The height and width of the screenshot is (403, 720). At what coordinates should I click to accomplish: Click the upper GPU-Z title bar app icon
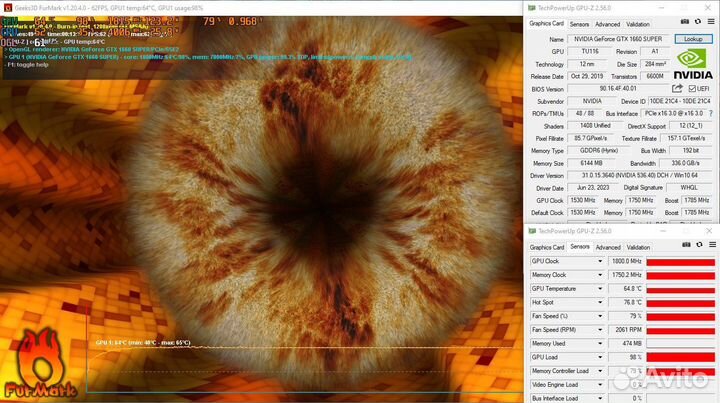point(532,8)
